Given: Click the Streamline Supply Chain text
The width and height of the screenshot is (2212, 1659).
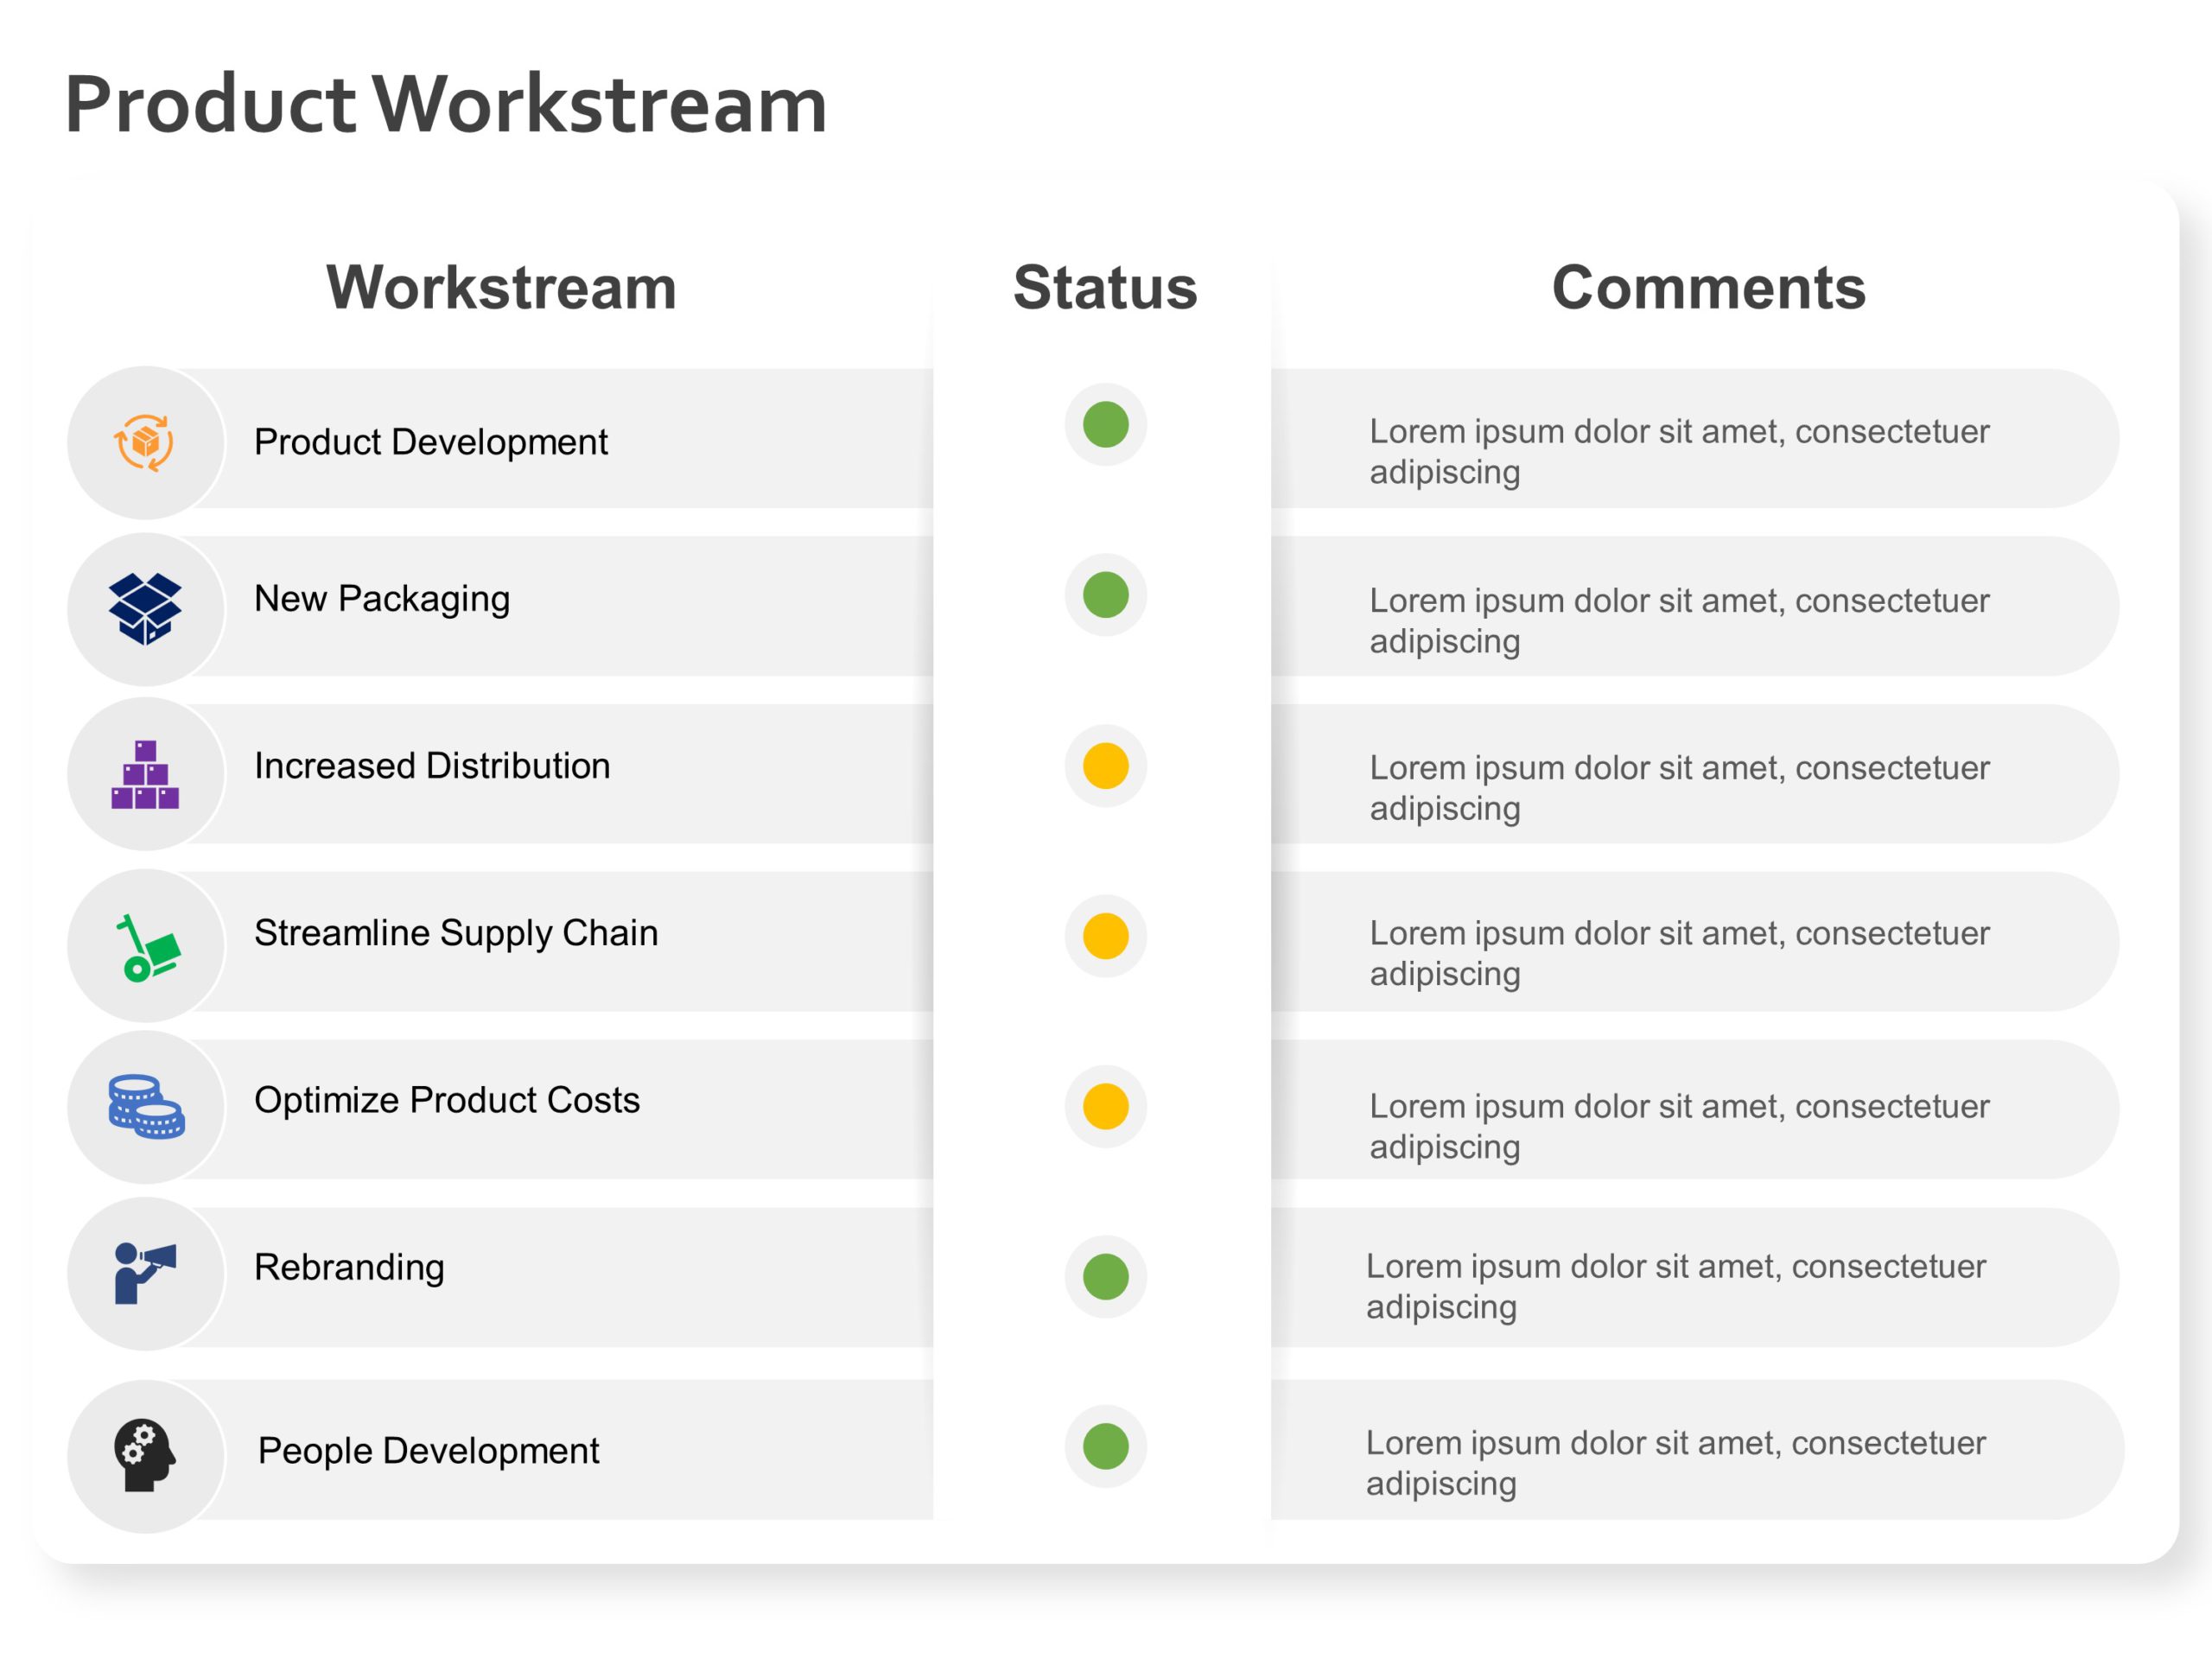Looking at the screenshot, I should [x=456, y=932].
